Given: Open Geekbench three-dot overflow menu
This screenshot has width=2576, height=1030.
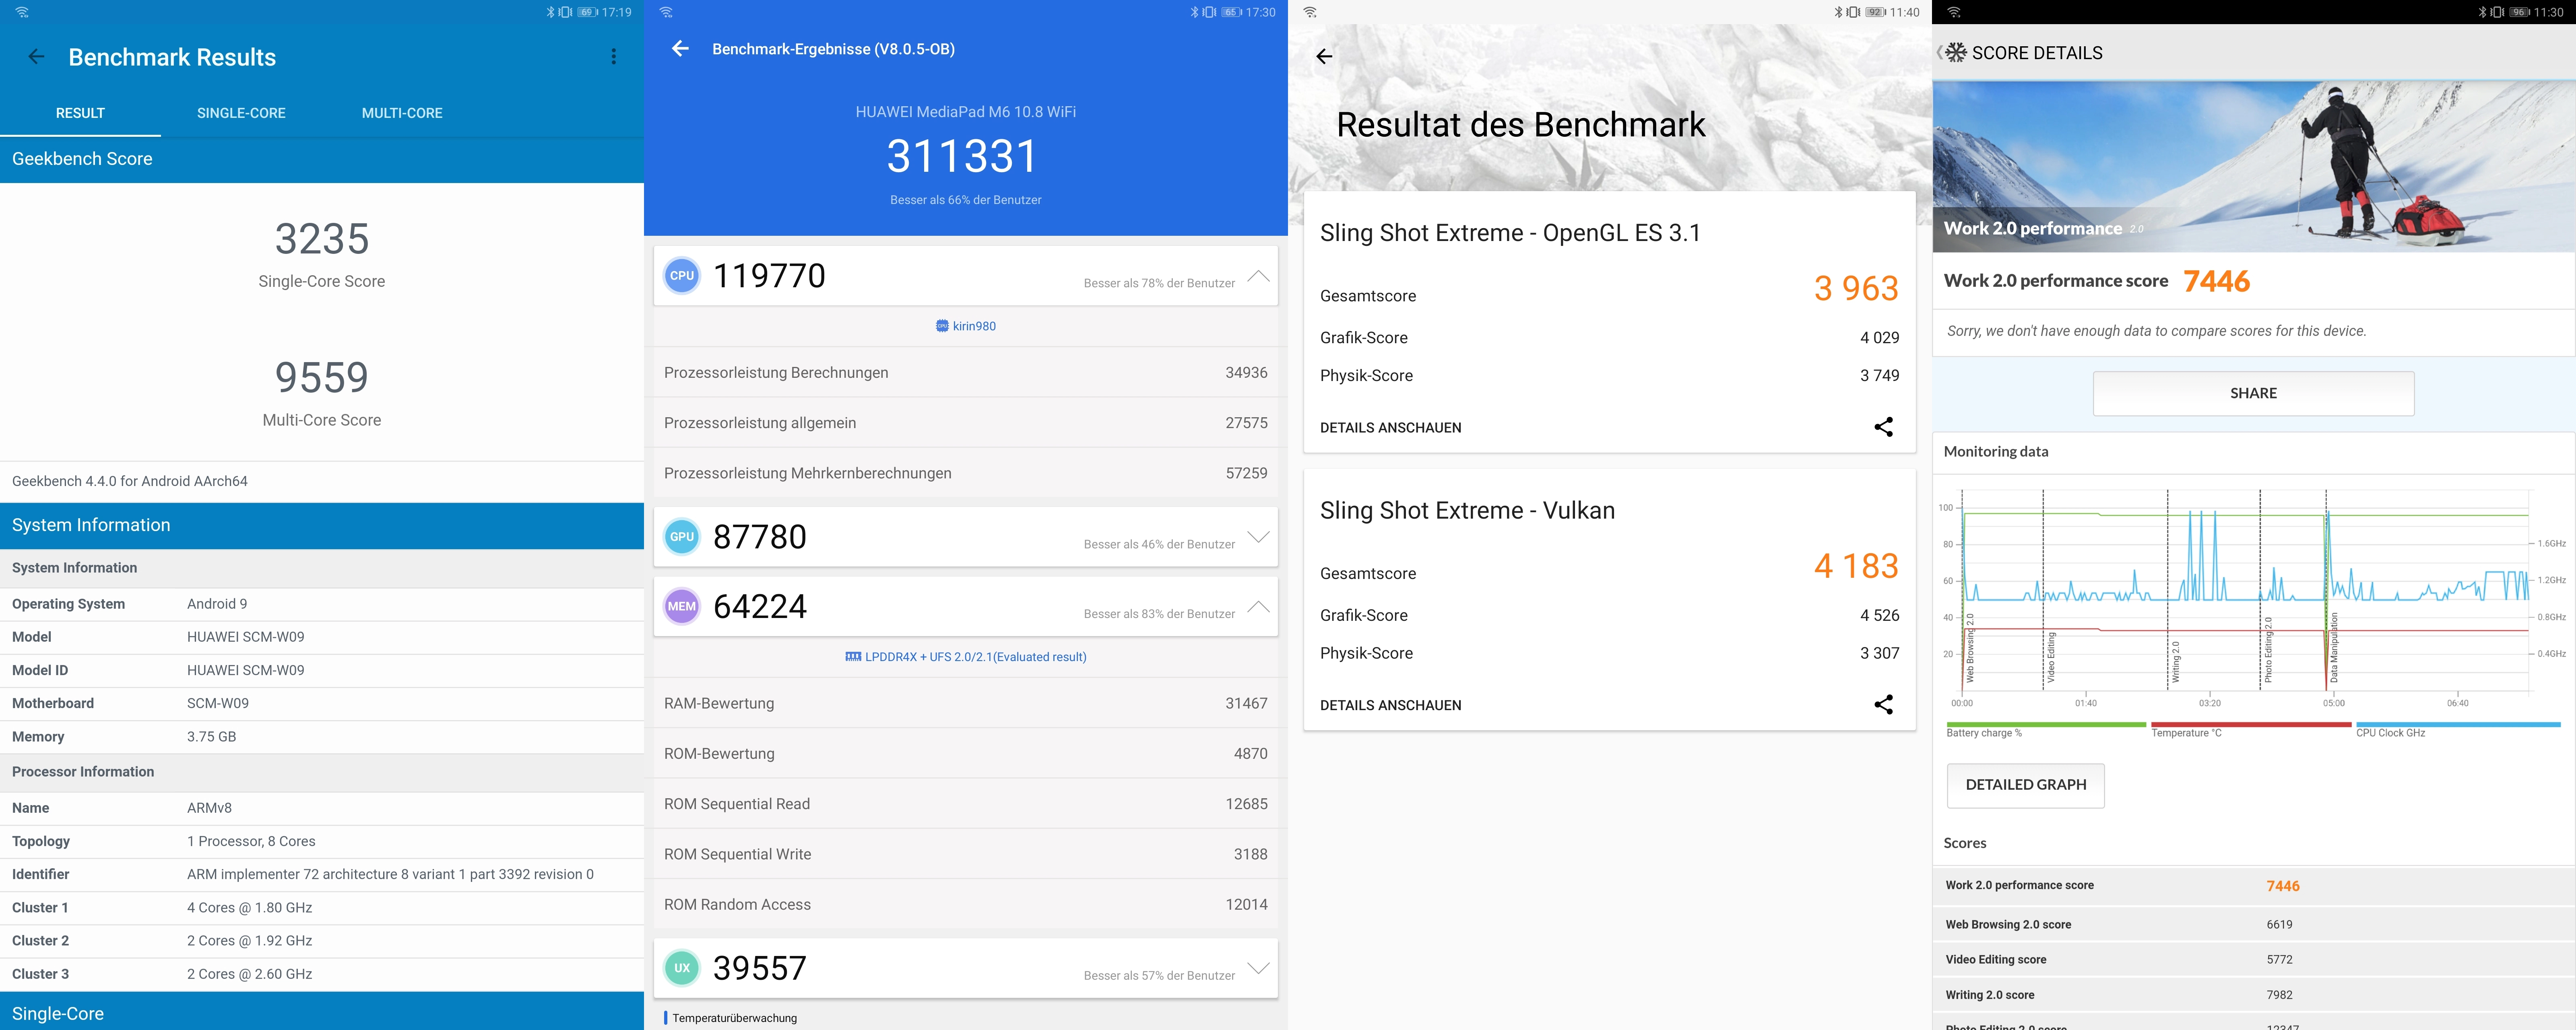Looking at the screenshot, I should click(x=613, y=57).
